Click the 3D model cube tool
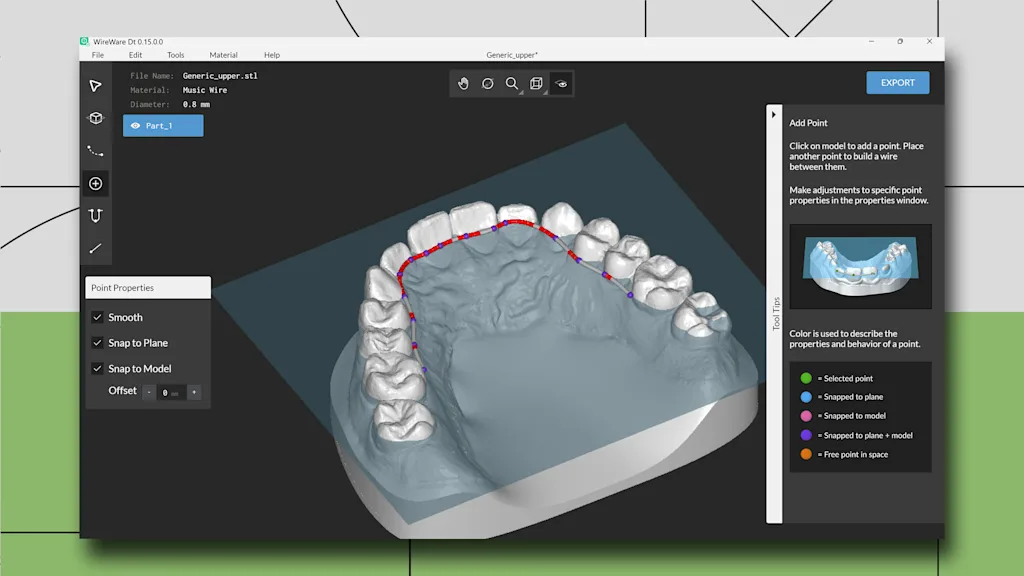The width and height of the screenshot is (1024, 576). pyautogui.click(x=96, y=118)
